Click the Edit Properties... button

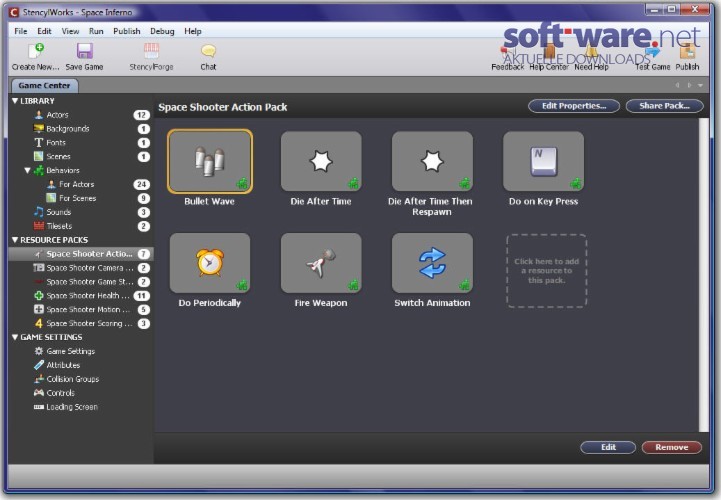click(x=574, y=106)
